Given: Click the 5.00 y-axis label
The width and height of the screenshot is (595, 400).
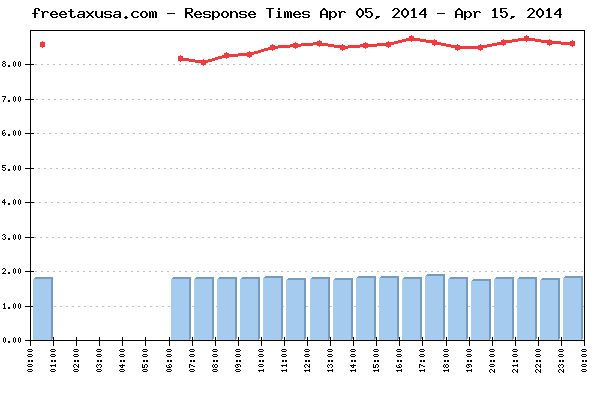Looking at the screenshot, I should pyautogui.click(x=11, y=168).
